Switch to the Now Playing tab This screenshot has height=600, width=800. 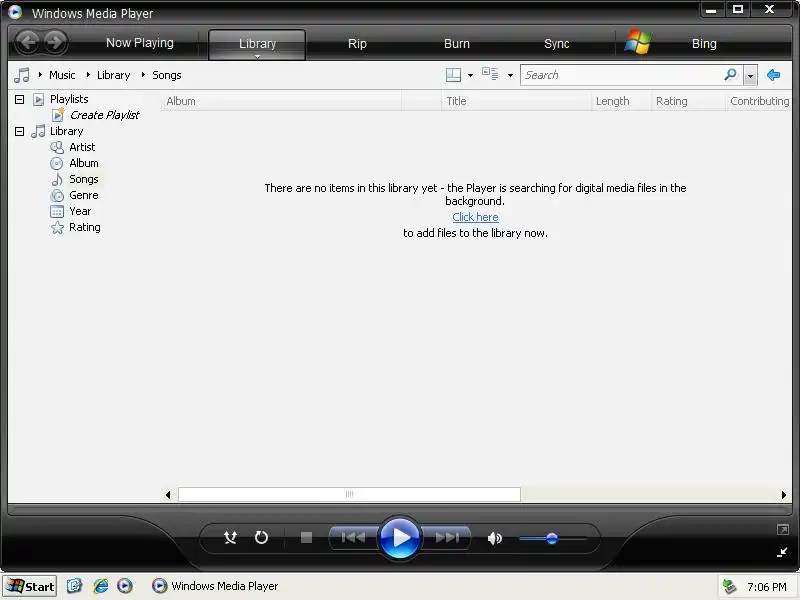[140, 43]
